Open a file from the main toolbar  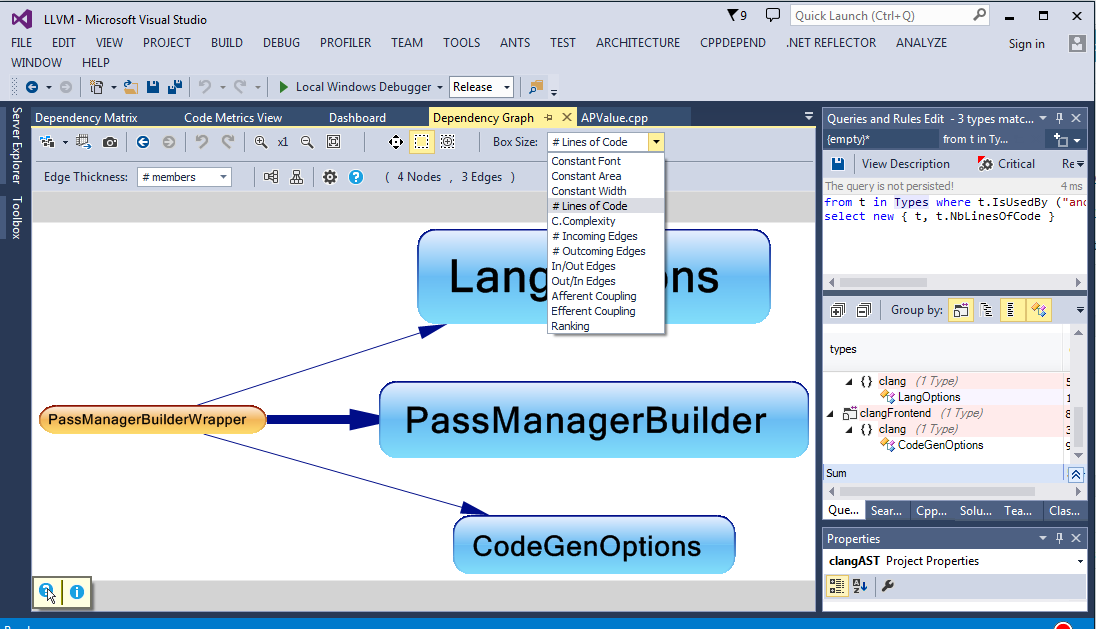[131, 87]
